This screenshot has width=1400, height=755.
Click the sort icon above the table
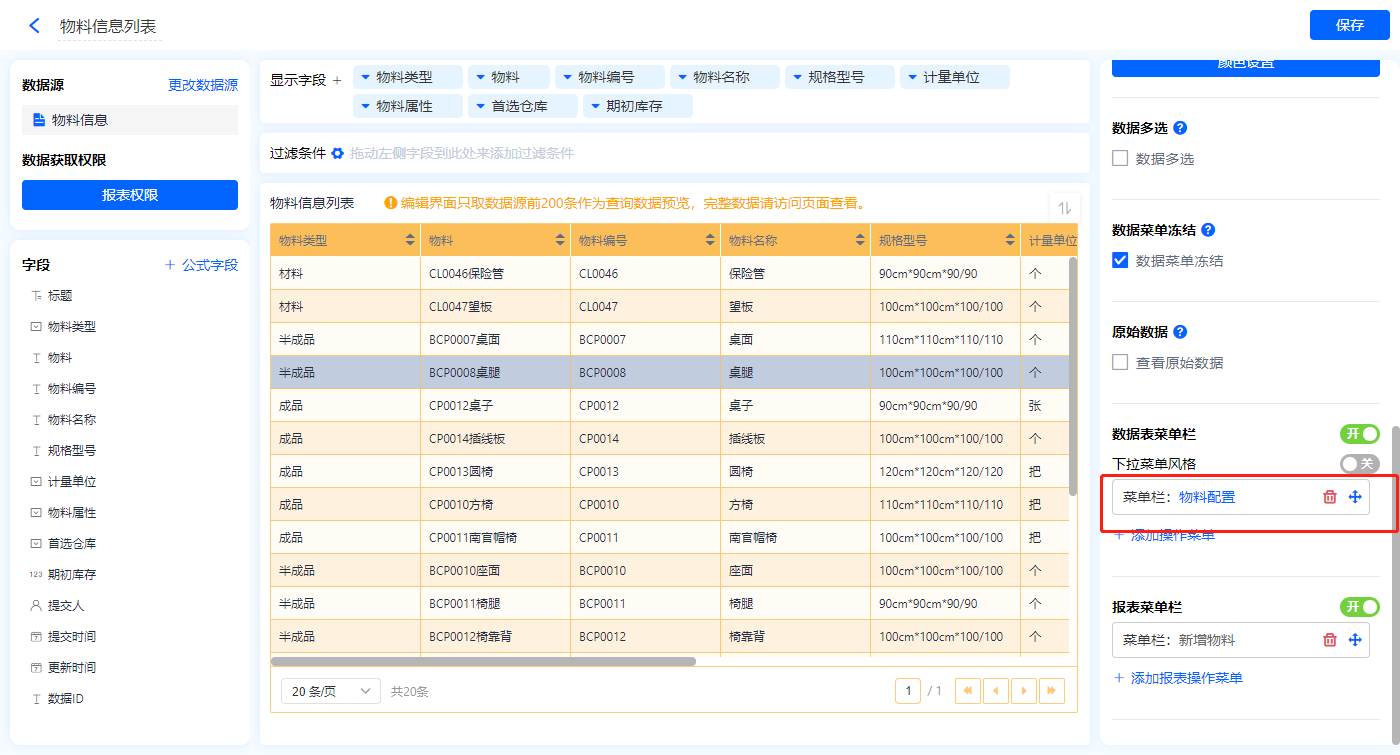(x=1064, y=208)
